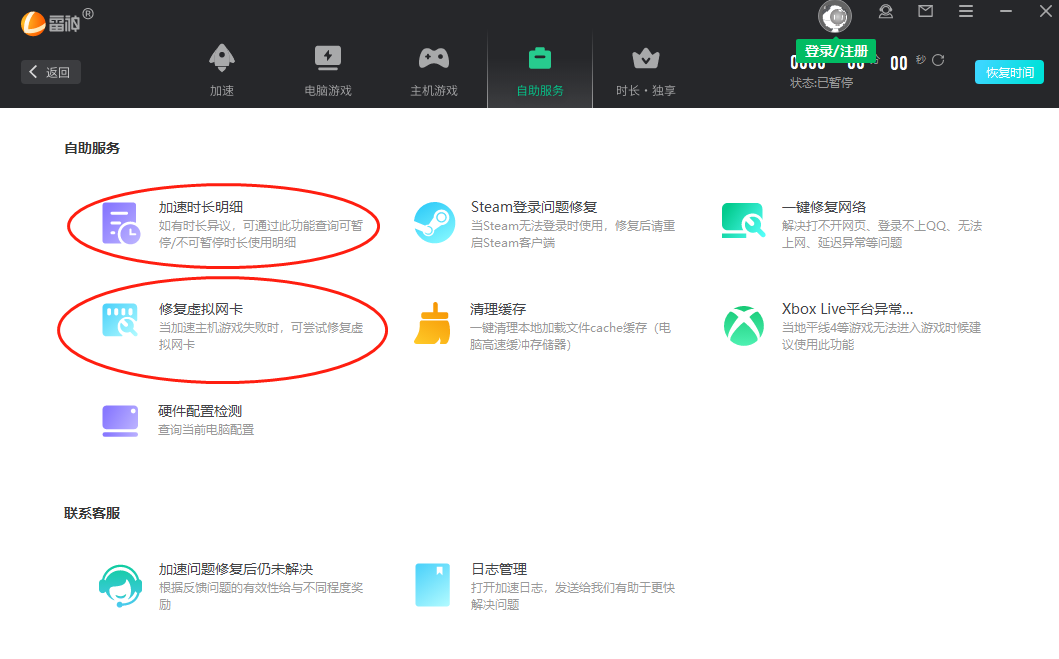Viewport: 1059px width, 659px height.
Task: Open 日志管理 log management icon
Action: [433, 585]
